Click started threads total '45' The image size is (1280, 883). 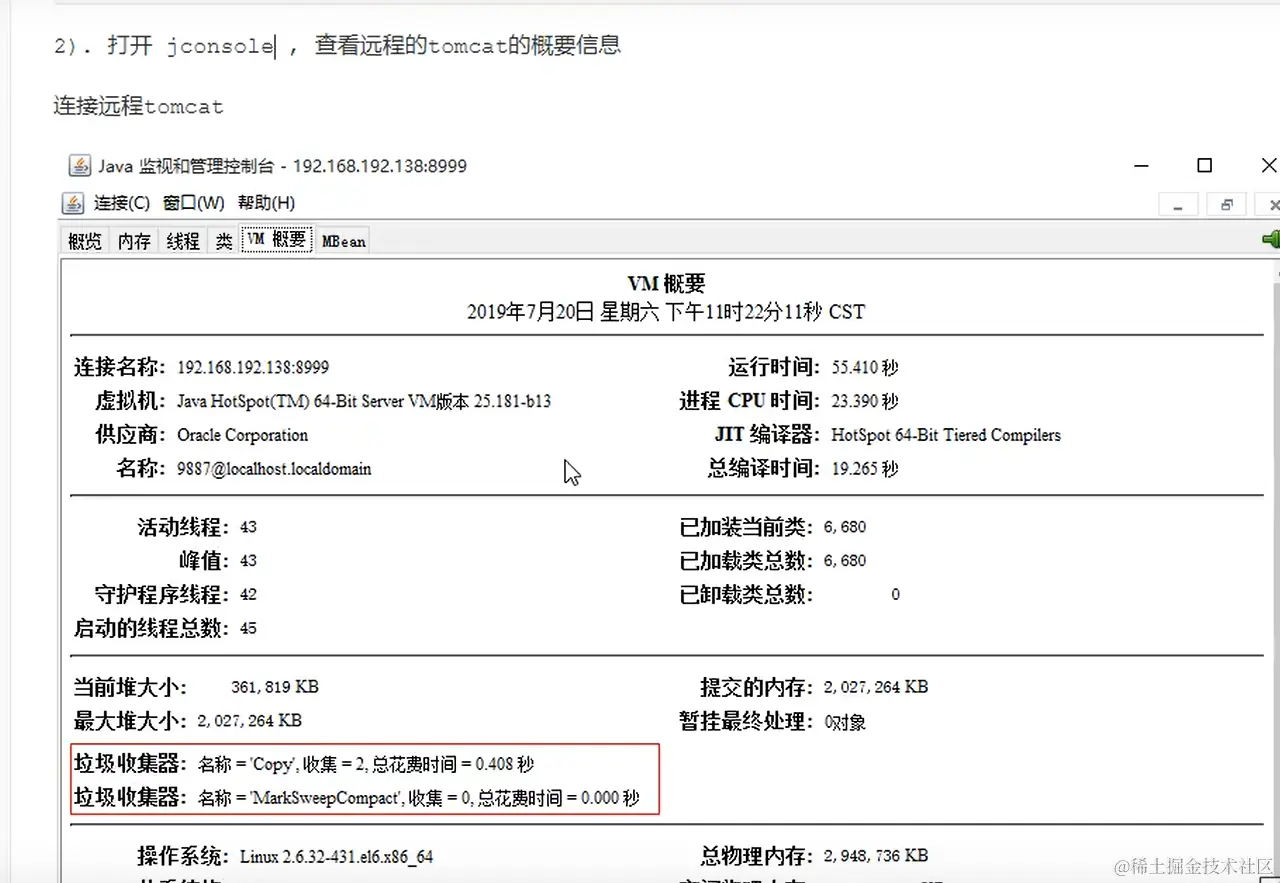[x=248, y=629]
